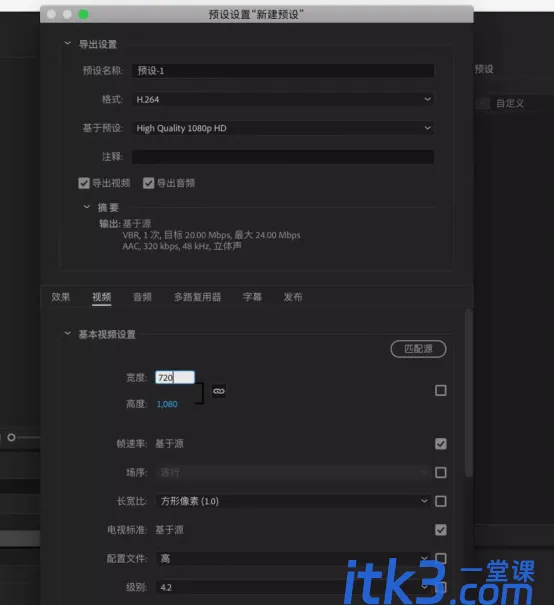Click the 输出: 基于源 summary line
Screen dimensions: 555x606
(125, 223)
